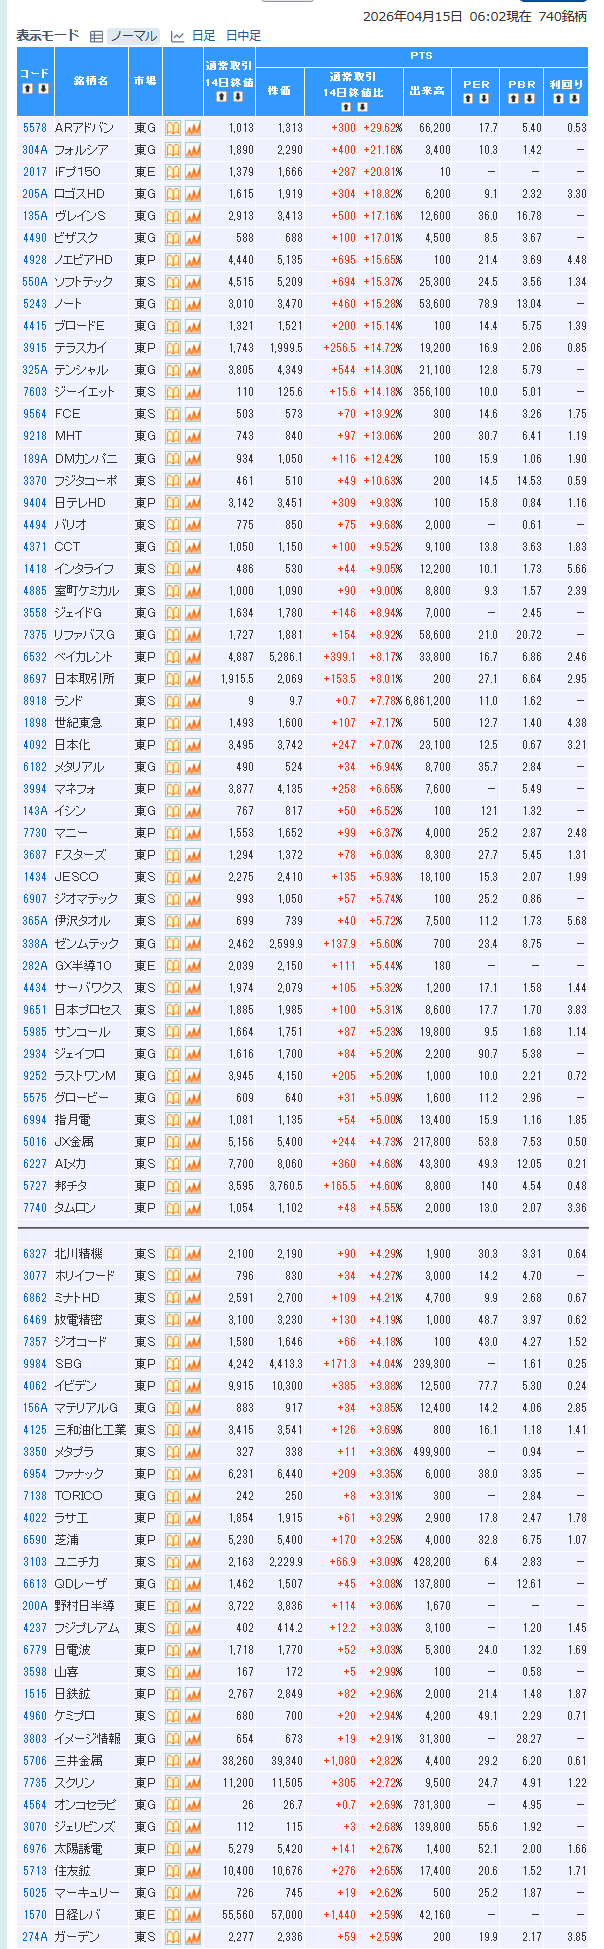Image resolution: width=604 pixels, height=1949 pixels.
Task: Open stock code 1570 日経レバ link
Action: 35,1914
